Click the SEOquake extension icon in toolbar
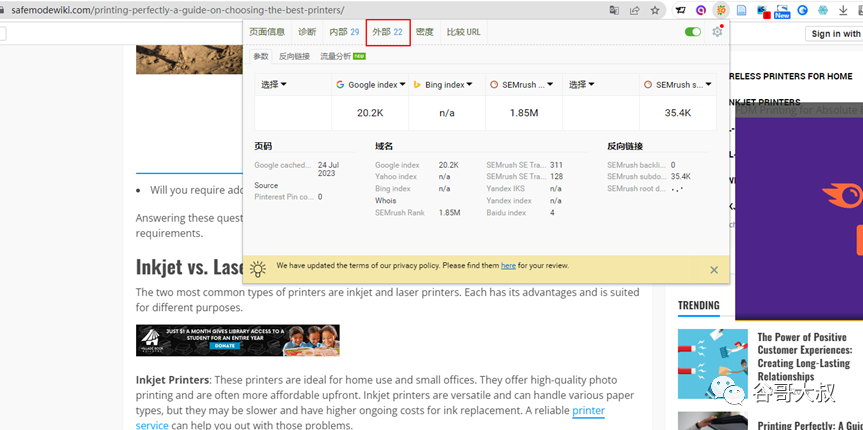 (719, 10)
